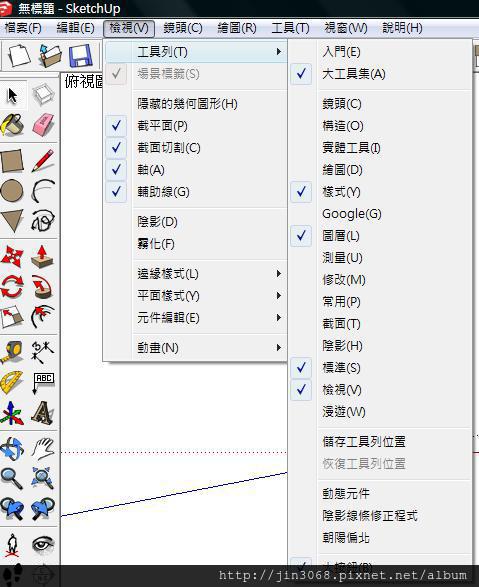Select the 3D Text tool

43,412
